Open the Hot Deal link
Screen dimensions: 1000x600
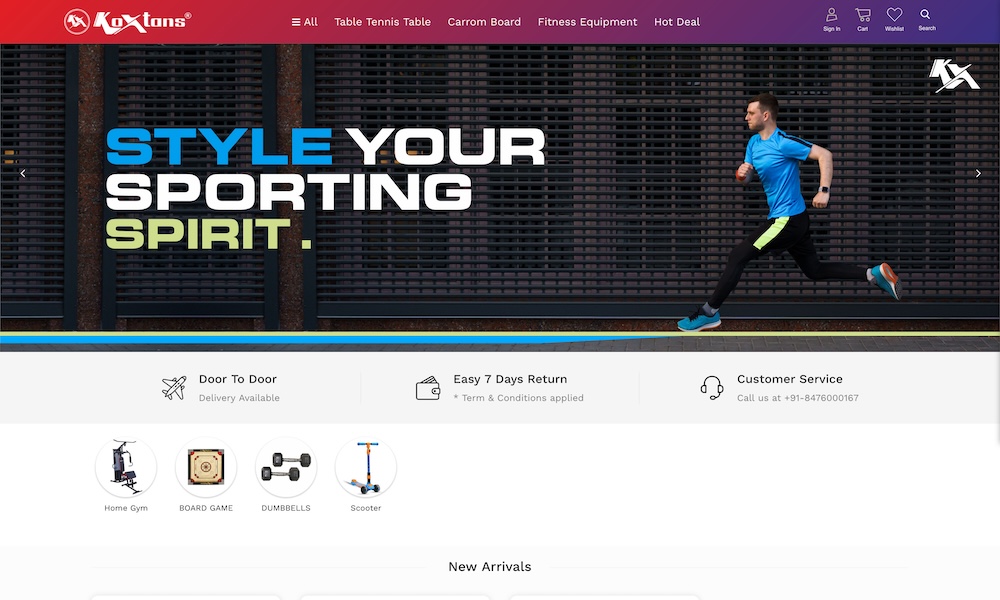[677, 22]
